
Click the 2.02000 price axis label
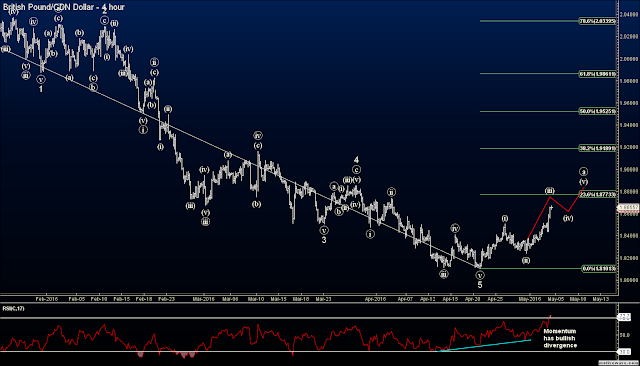click(x=629, y=37)
